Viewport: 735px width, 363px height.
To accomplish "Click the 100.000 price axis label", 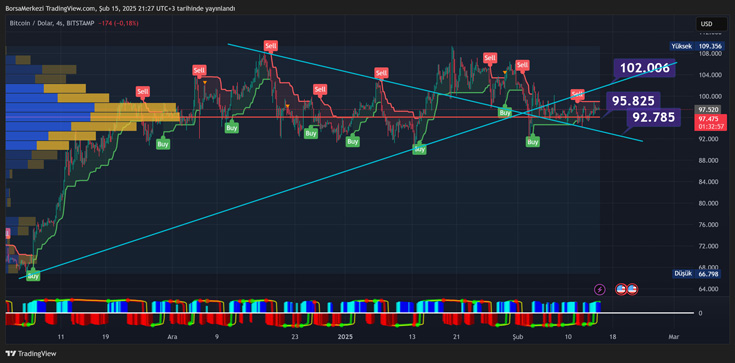I will pos(709,97).
